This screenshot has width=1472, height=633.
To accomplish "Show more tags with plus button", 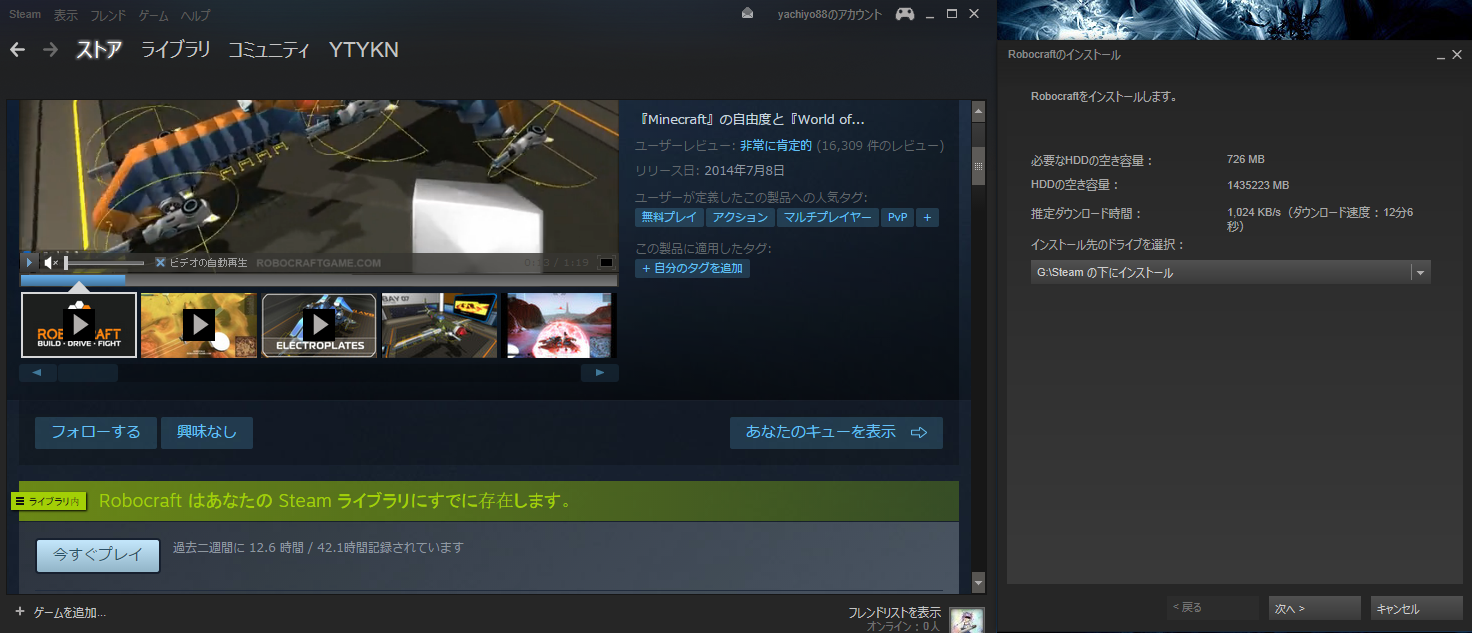I will tap(927, 217).
